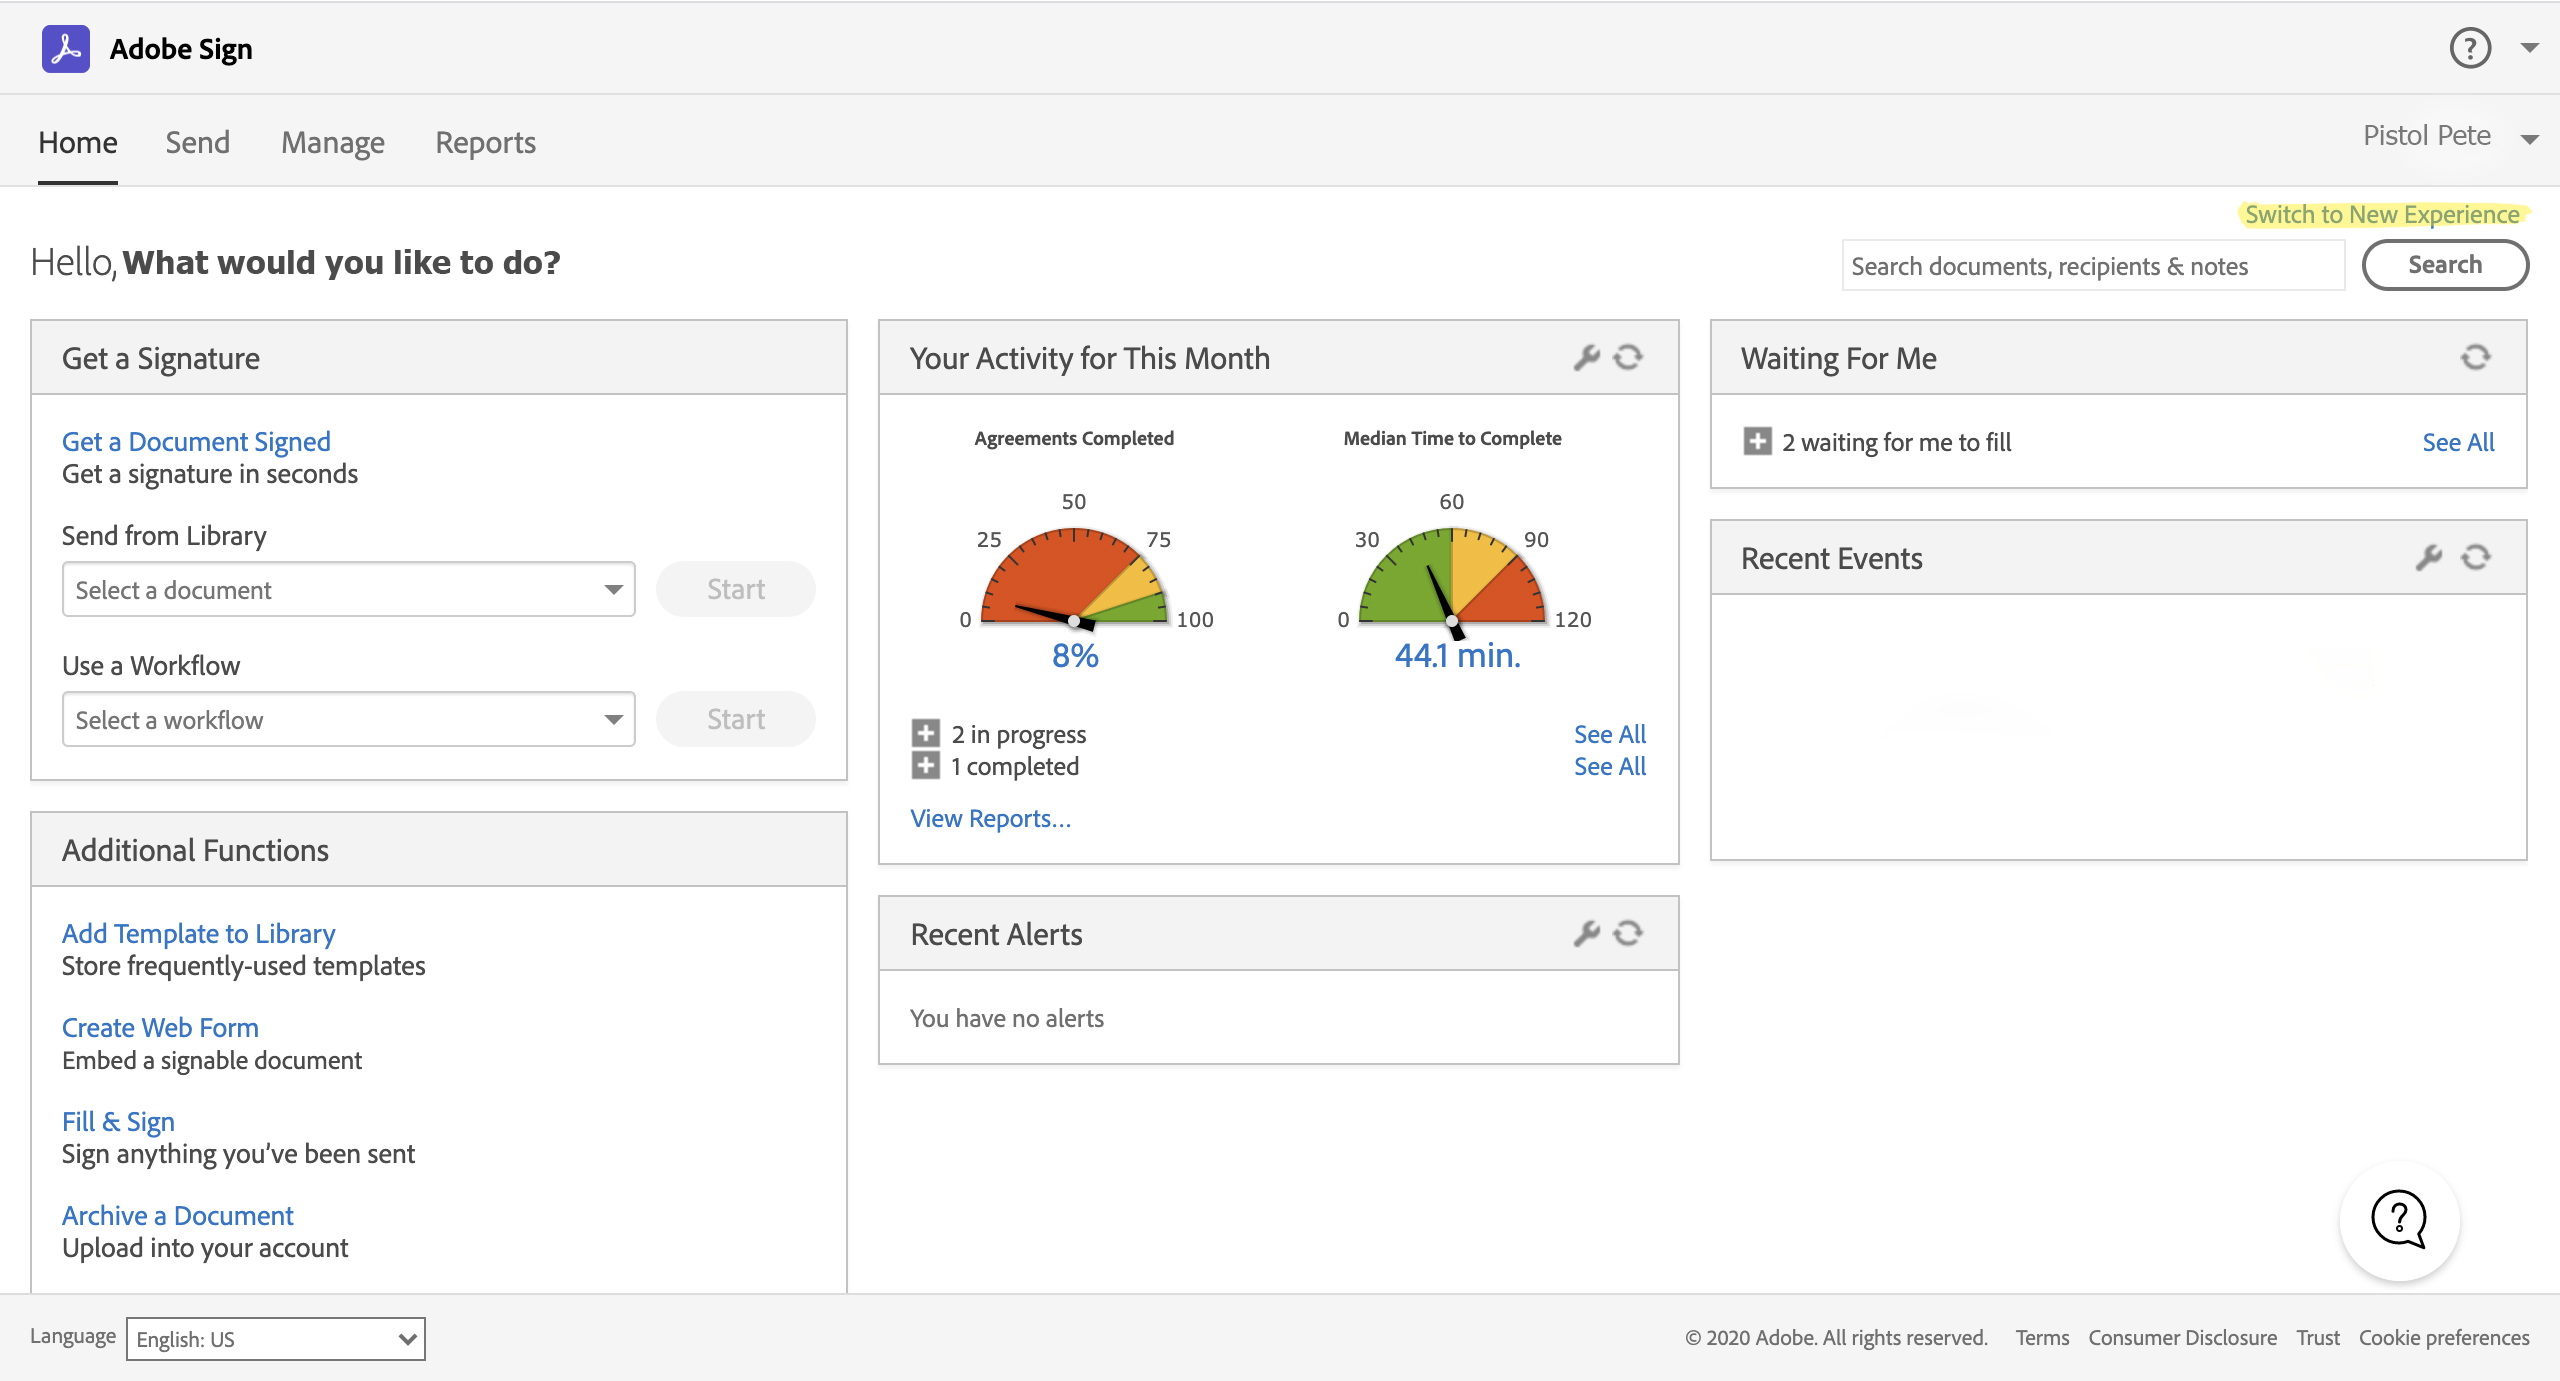Open the Pistol Pete account menu arrow
This screenshot has width=2560, height=1381.
pos(2530,139)
